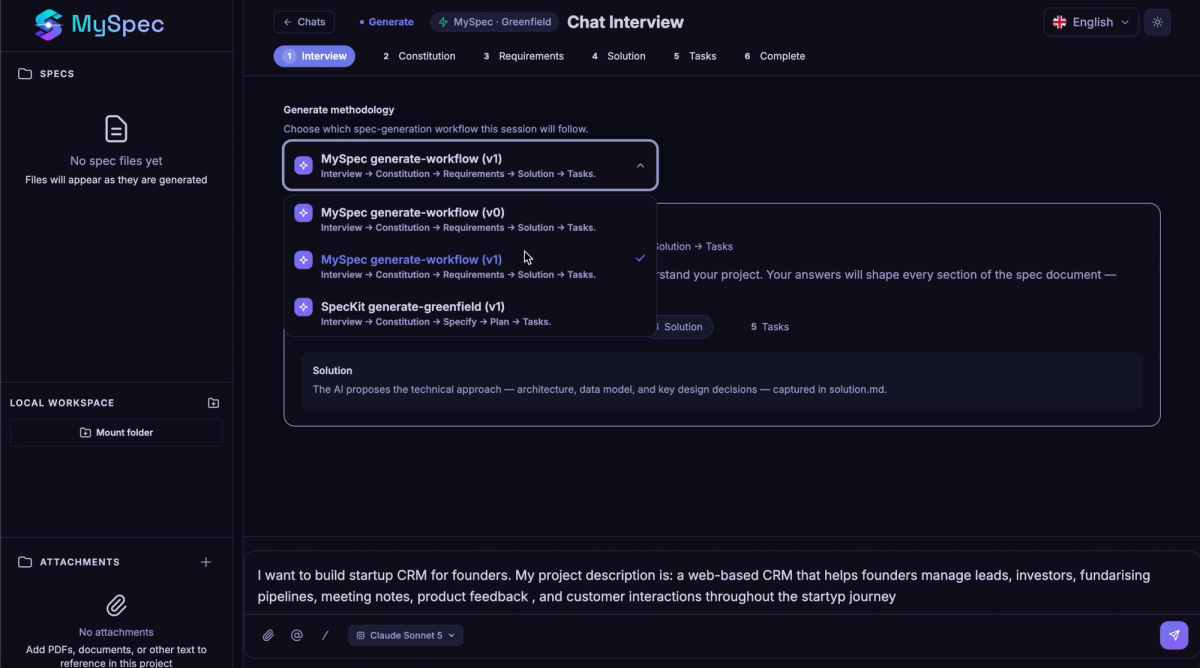The width and height of the screenshot is (1200, 668).
Task: Go back to Chats
Action: [304, 22]
